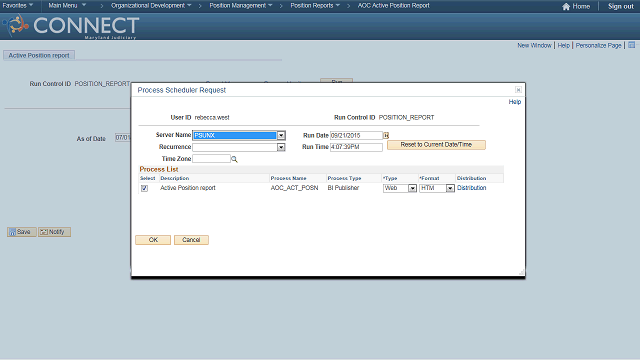The width and height of the screenshot is (640, 360).
Task: Click the Help link inside the dialog
Action: (x=515, y=102)
